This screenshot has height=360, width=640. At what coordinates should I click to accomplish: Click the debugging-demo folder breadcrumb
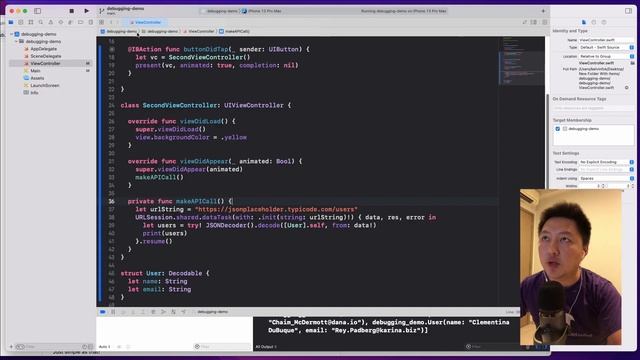tap(160, 31)
